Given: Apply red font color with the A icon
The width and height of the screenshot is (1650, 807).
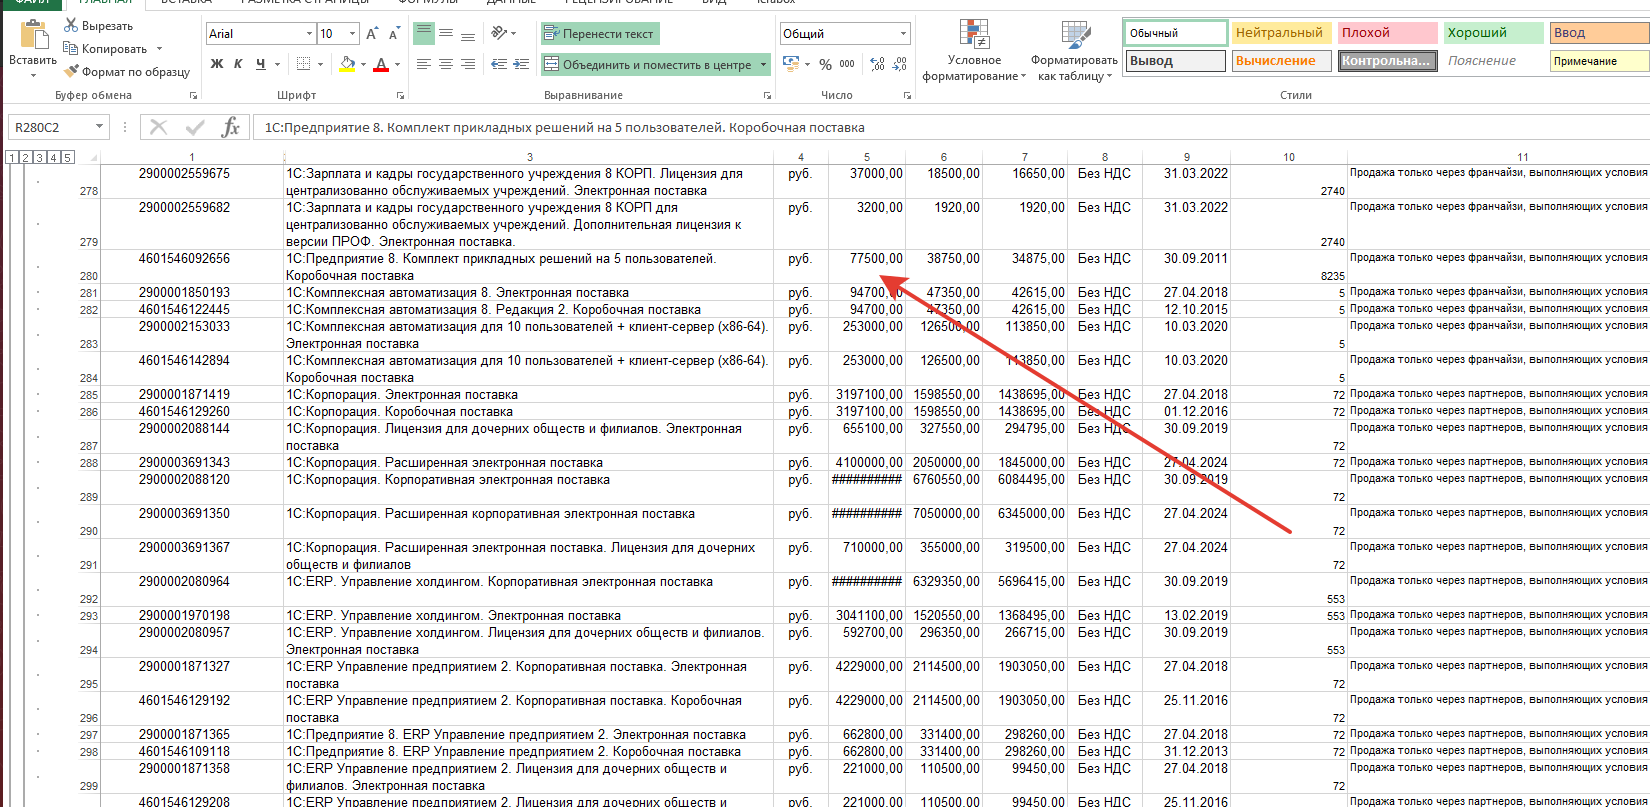Looking at the screenshot, I should [381, 64].
